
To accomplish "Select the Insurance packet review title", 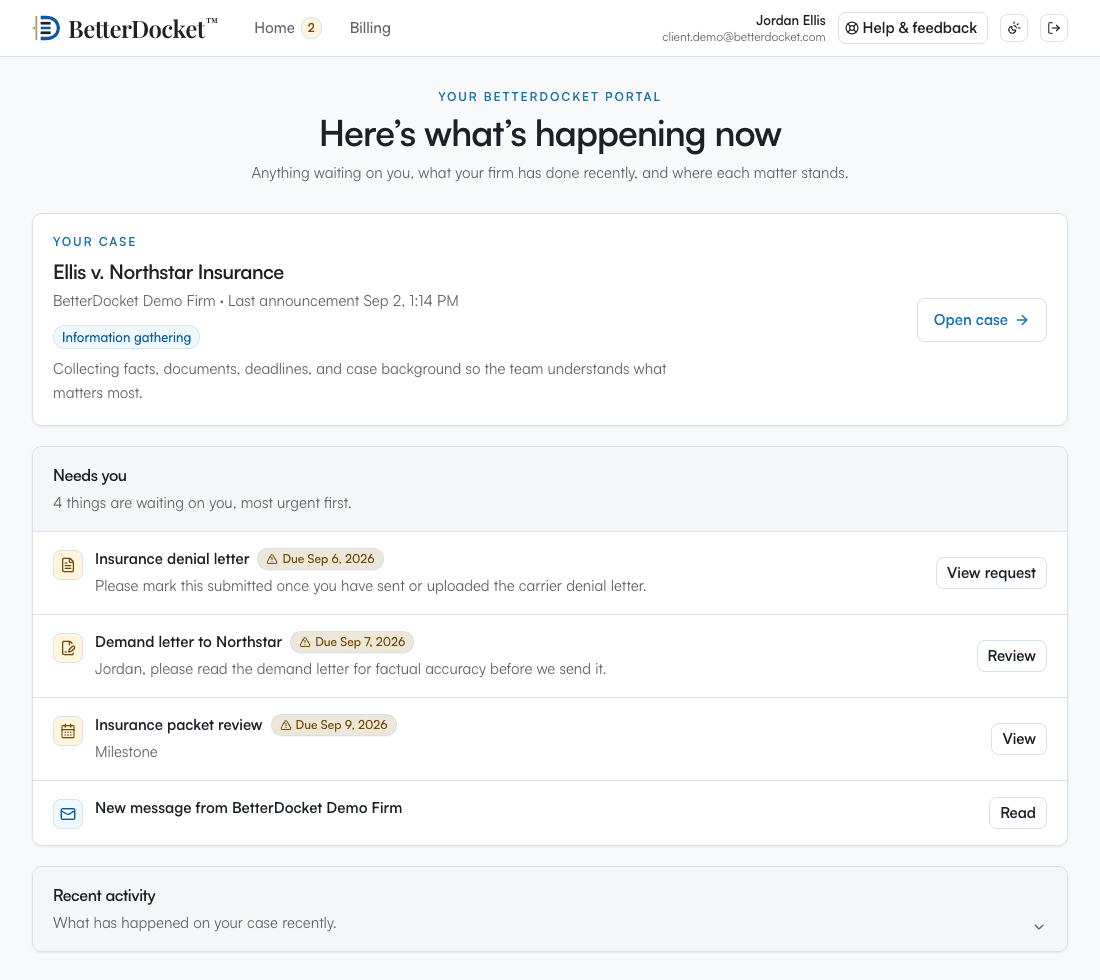I will coord(178,725).
